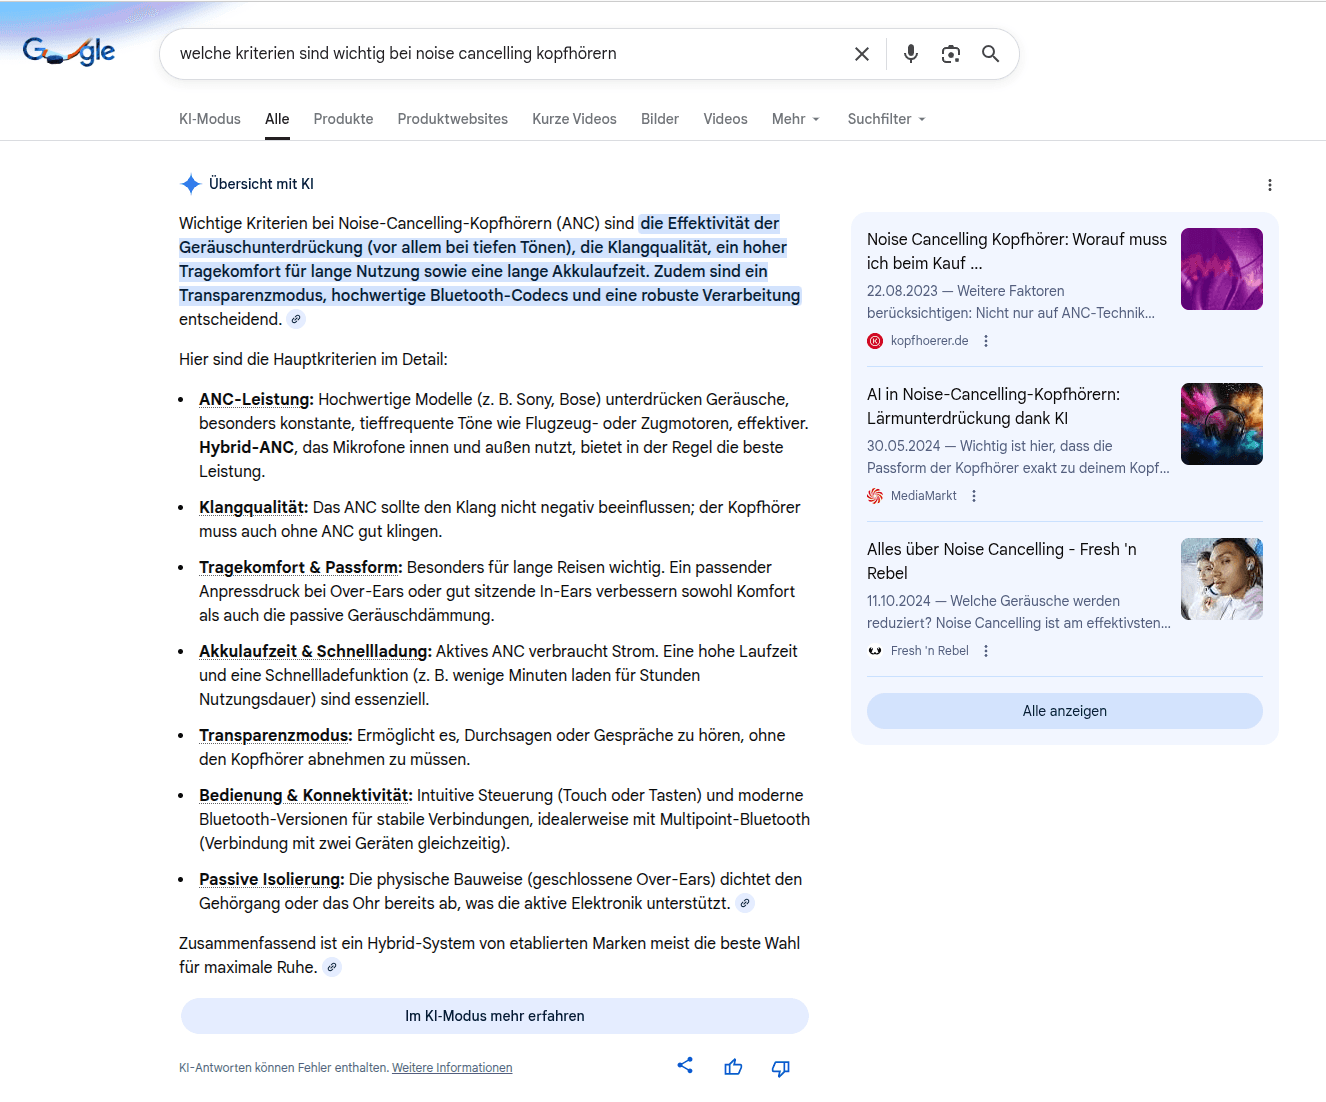Open the 'Weitere Informationen' link
1326x1102 pixels.
(x=452, y=1067)
